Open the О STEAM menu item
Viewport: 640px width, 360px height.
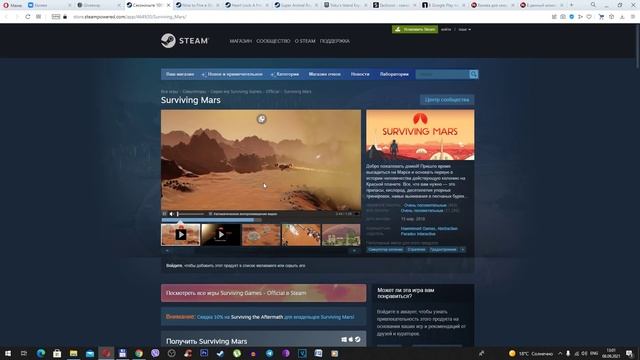click(305, 41)
